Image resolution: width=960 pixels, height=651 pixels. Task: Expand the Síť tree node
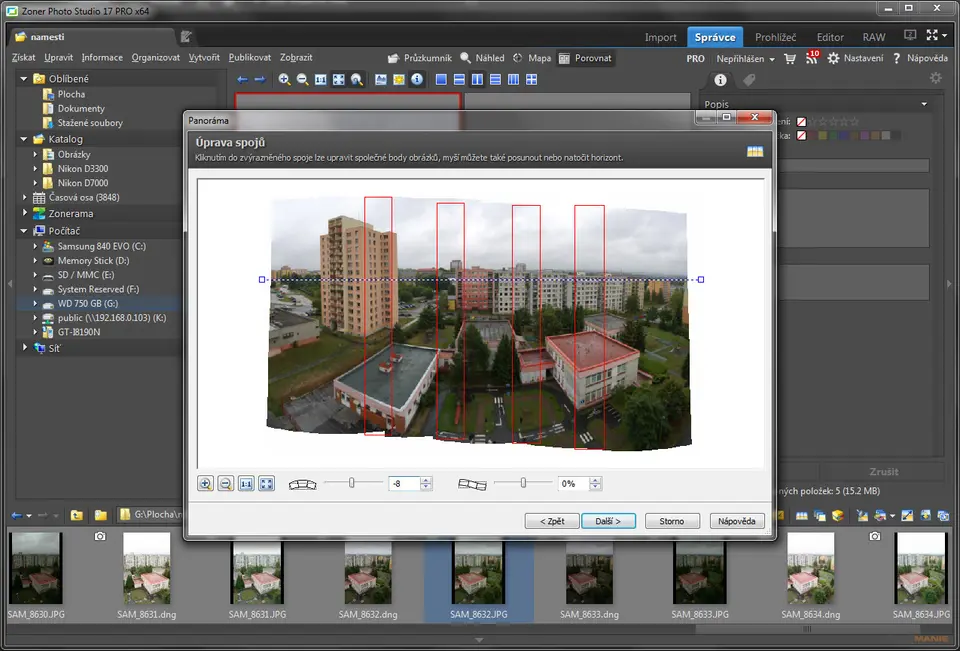(x=24, y=347)
